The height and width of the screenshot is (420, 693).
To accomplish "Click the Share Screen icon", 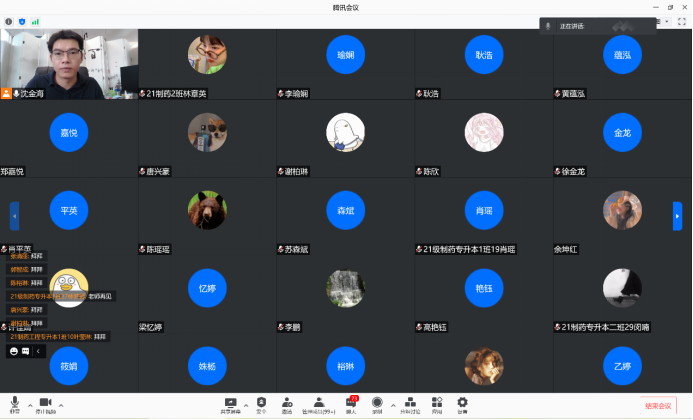I will pos(231,402).
